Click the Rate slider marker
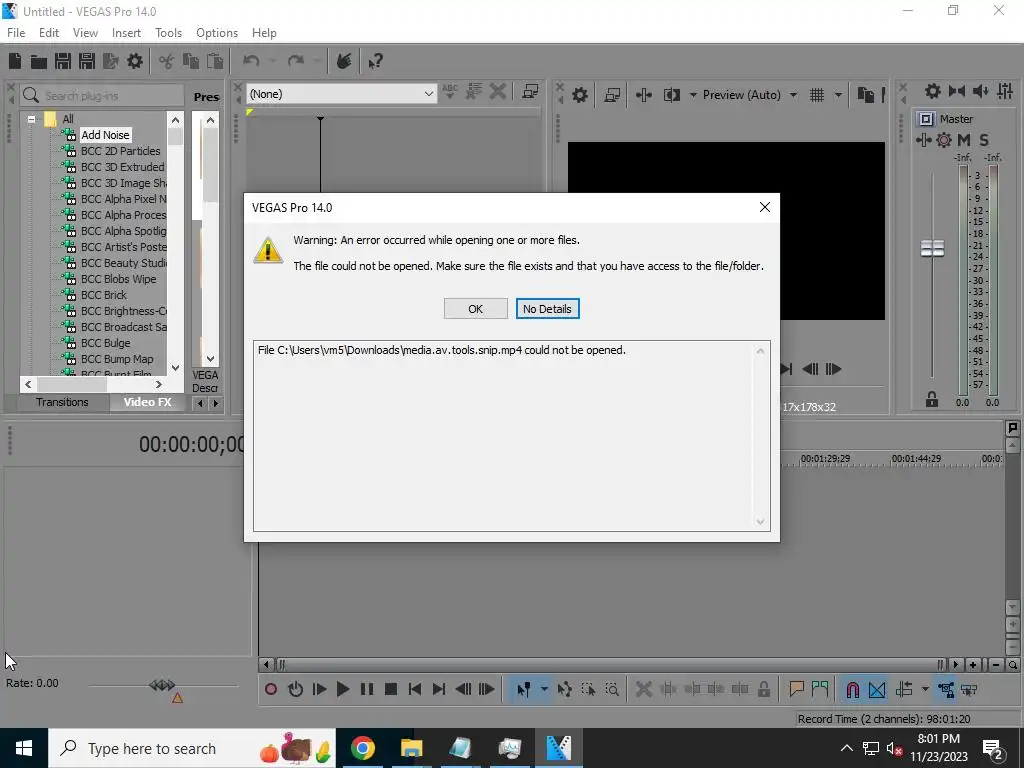1024x768 pixels. point(162,685)
